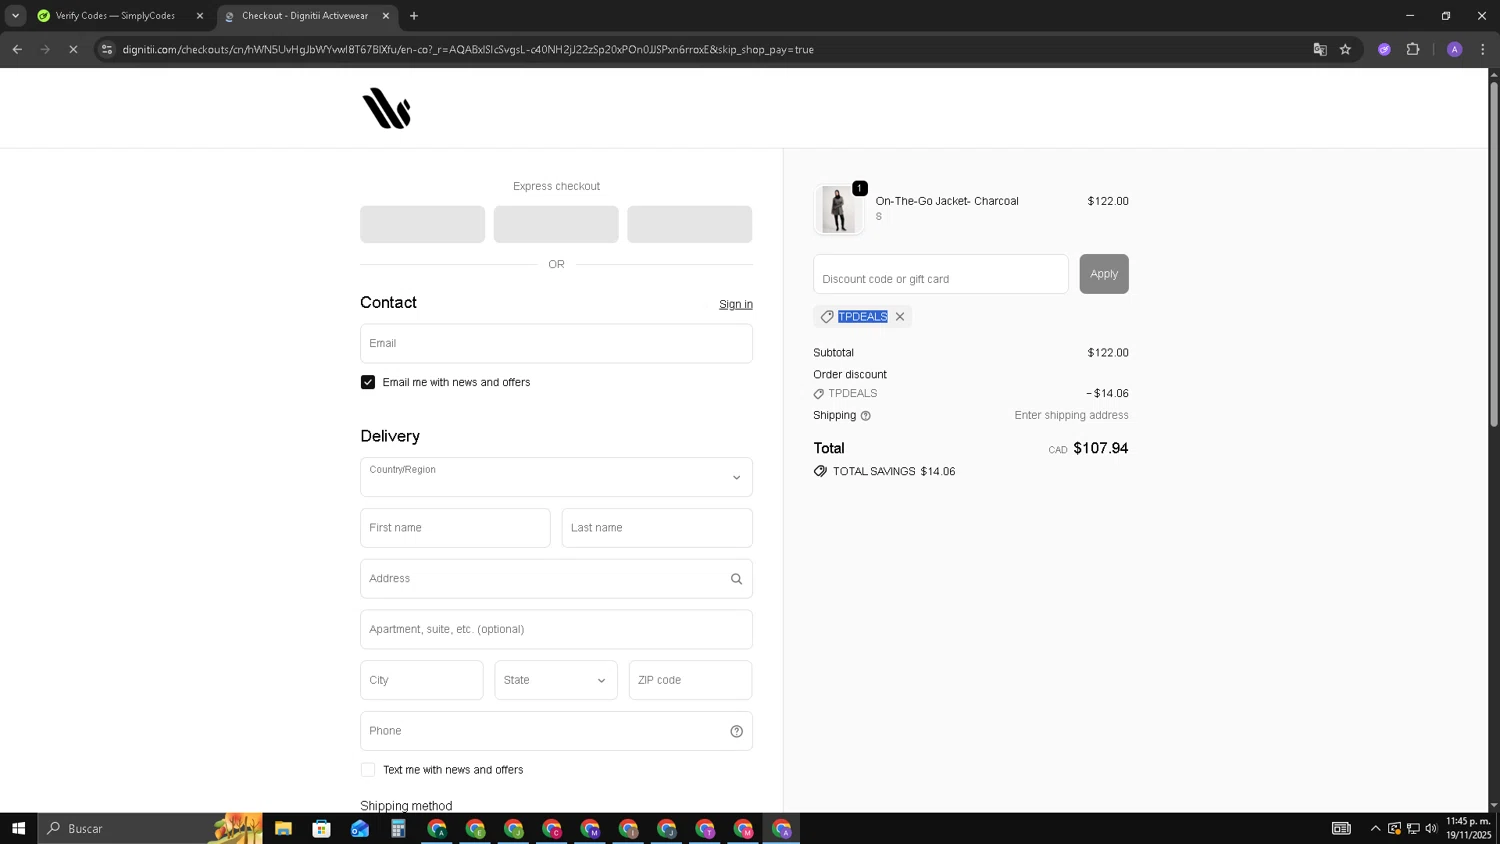Click the On-The-Go Jacket product thumbnail
This screenshot has height=844, width=1500.
pyautogui.click(x=838, y=209)
